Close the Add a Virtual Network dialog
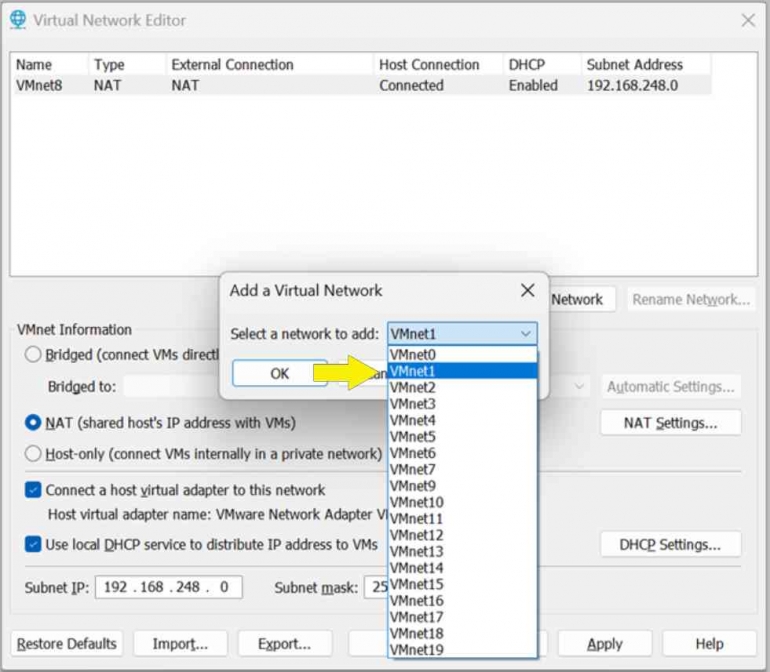The image size is (770, 672). pyautogui.click(x=527, y=291)
